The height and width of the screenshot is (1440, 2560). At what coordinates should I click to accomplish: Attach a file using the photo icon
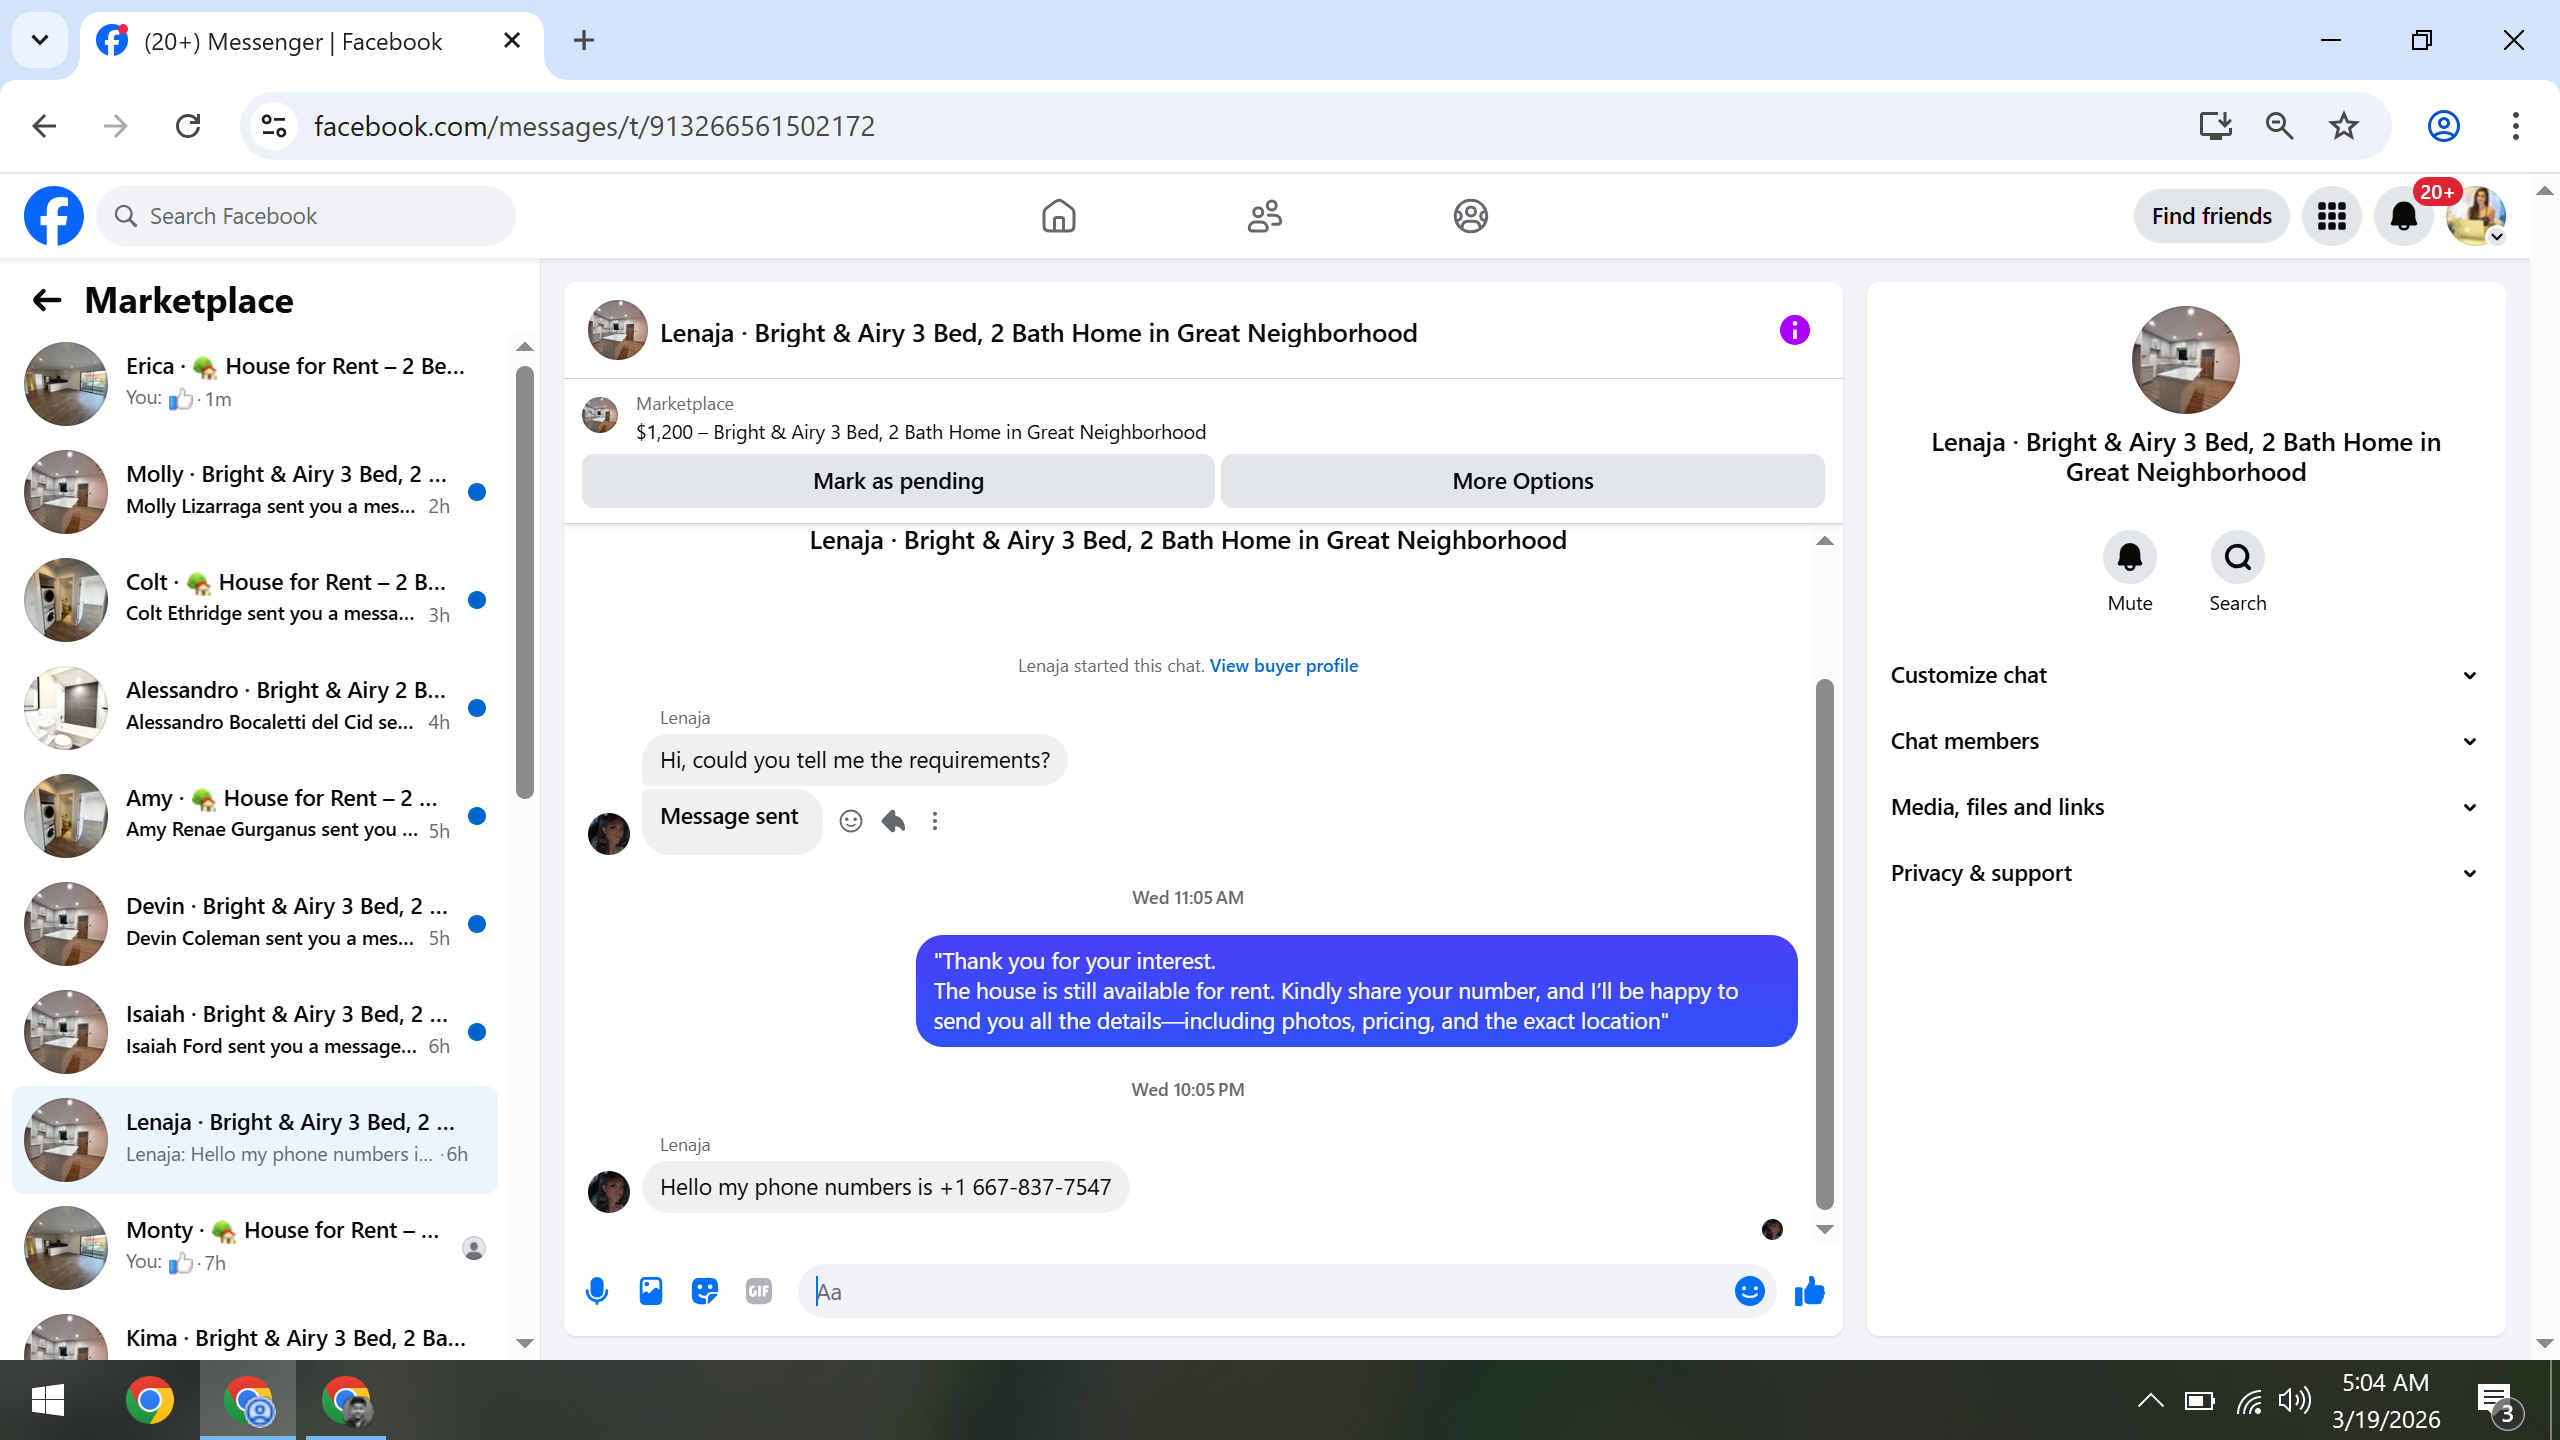(x=651, y=1291)
